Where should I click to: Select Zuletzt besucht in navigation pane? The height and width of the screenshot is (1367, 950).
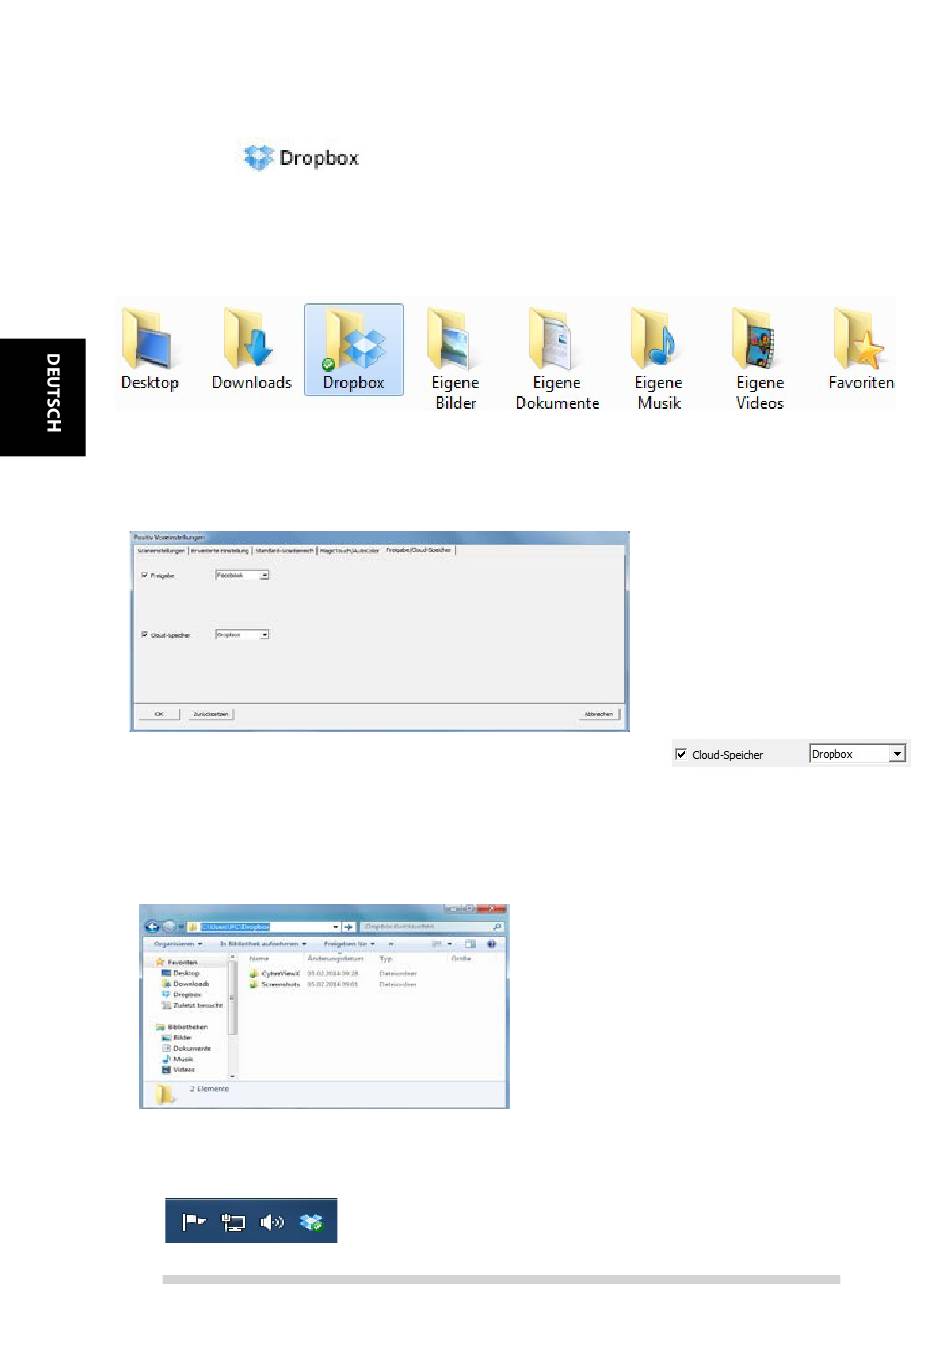193,1006
